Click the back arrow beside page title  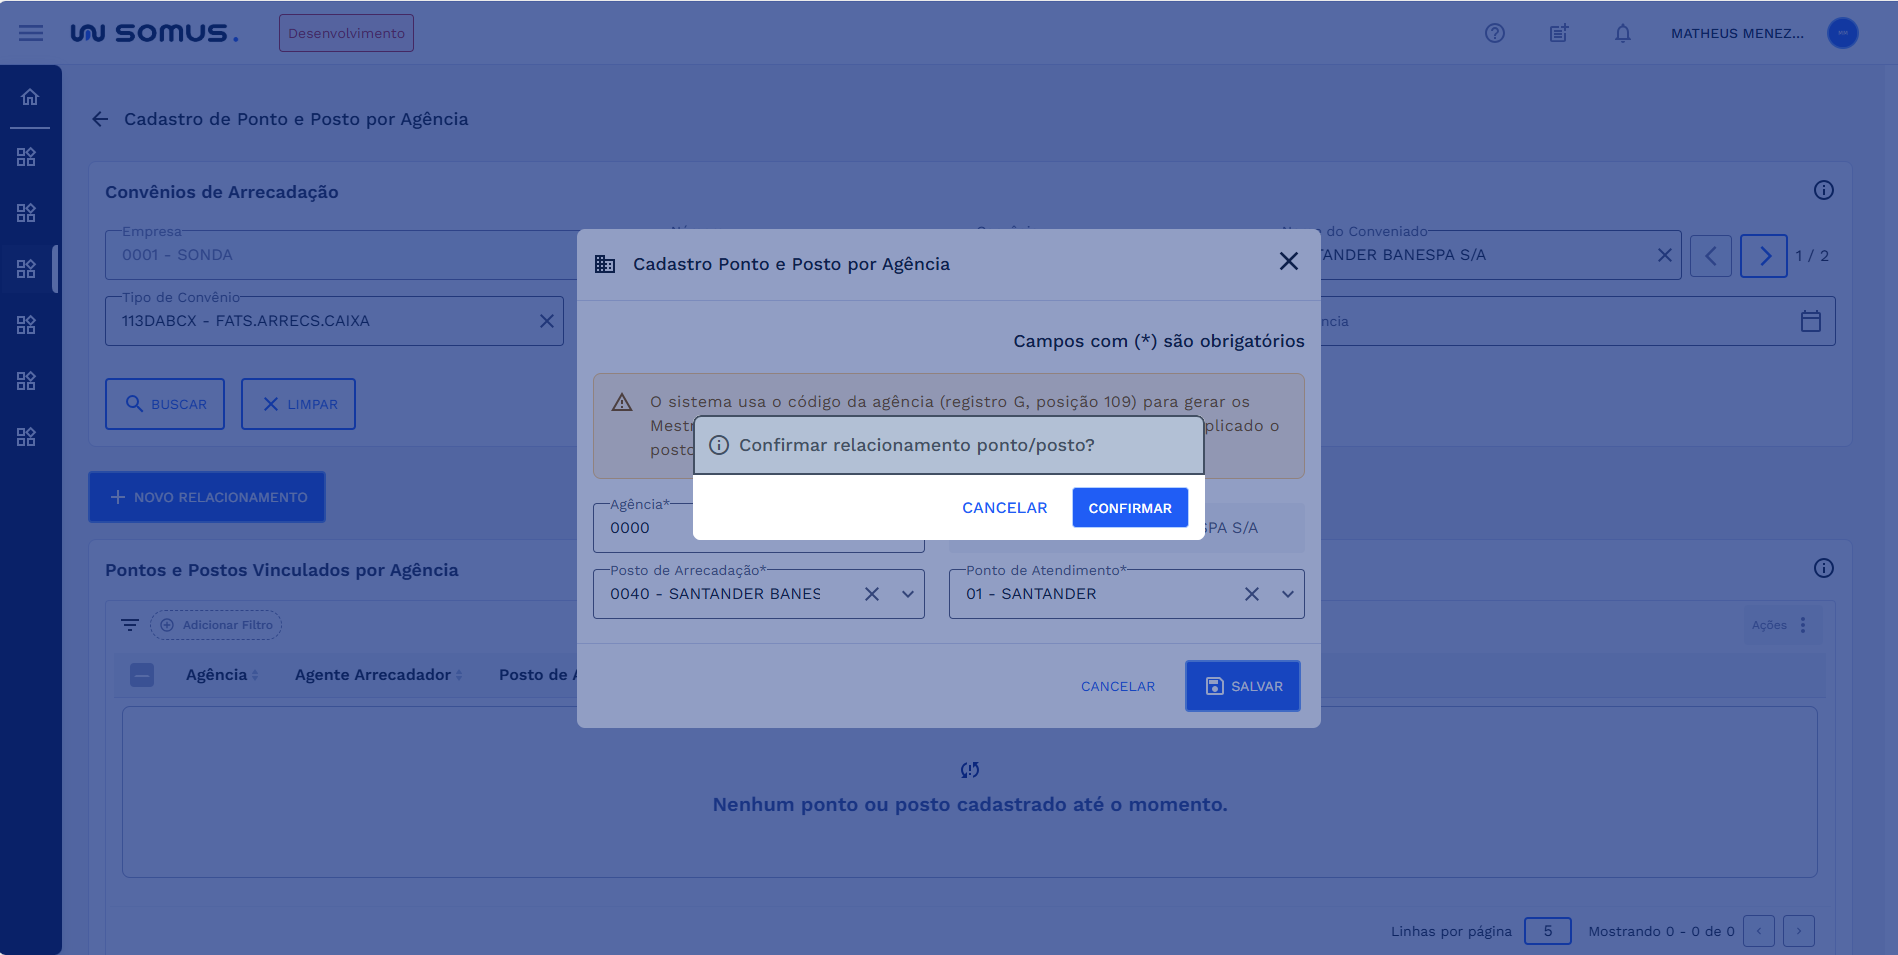[x=100, y=119]
